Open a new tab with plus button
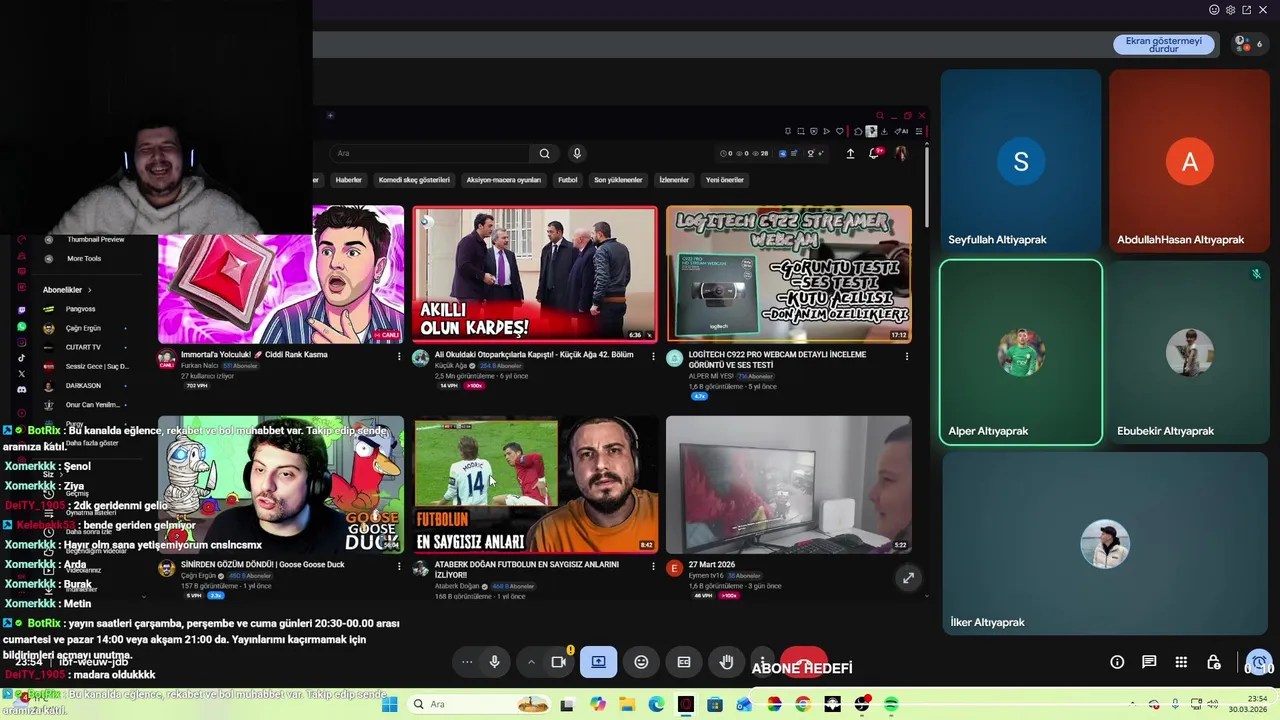The image size is (1280, 720). (x=330, y=116)
